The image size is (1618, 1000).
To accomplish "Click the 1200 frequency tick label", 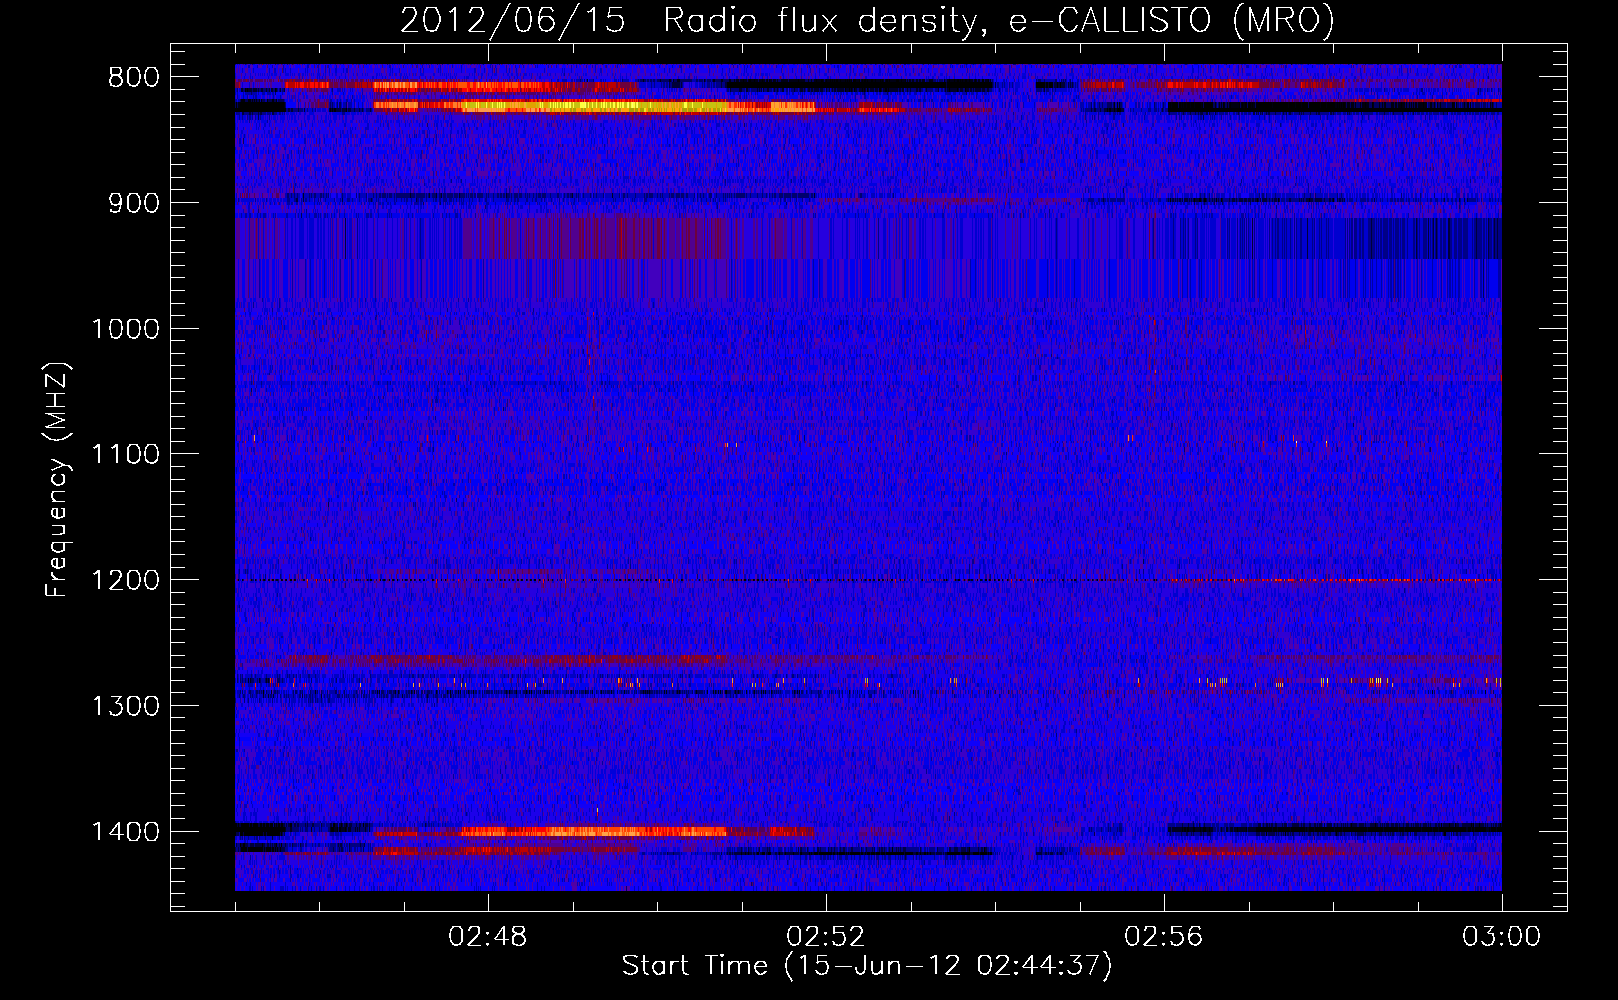I will [125, 580].
